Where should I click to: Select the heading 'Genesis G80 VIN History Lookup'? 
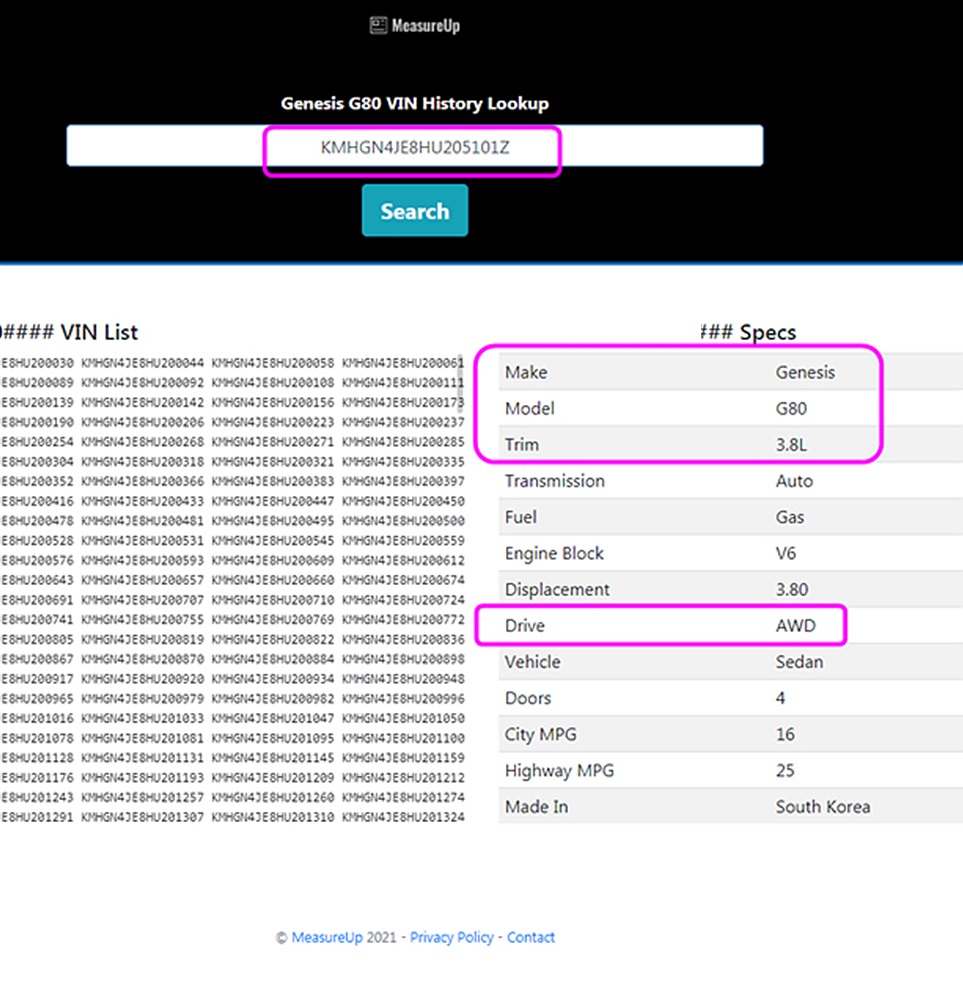pos(415,103)
